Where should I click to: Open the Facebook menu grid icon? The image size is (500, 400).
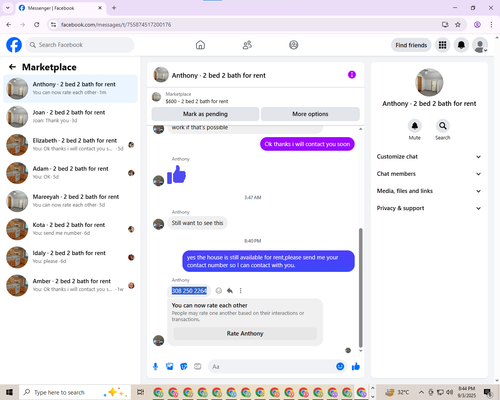442,45
